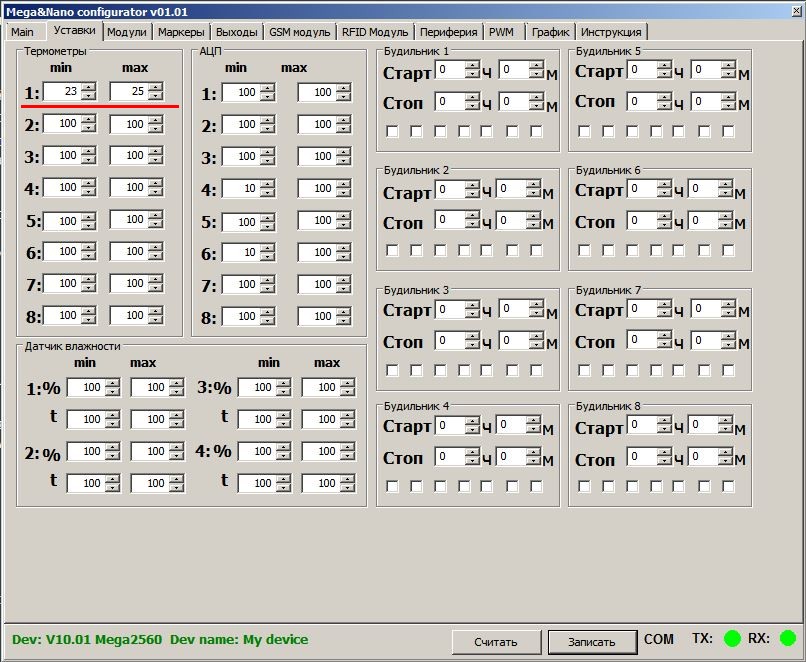The image size is (806, 662).
Task: Increase Термометры row 1 min value
Action: (x=89, y=88)
